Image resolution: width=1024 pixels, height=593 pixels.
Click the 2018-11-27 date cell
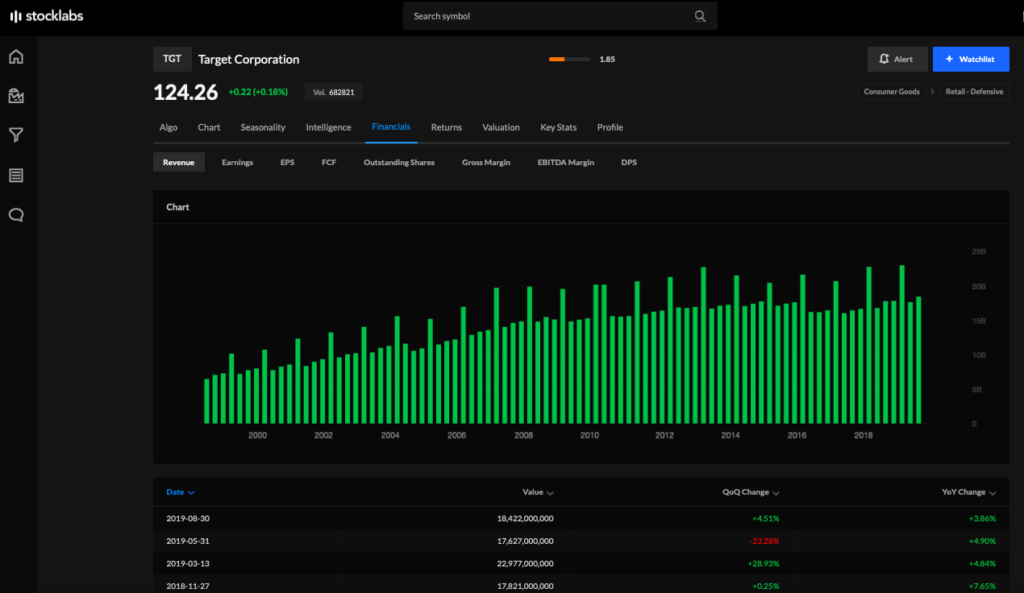[x=187, y=586]
